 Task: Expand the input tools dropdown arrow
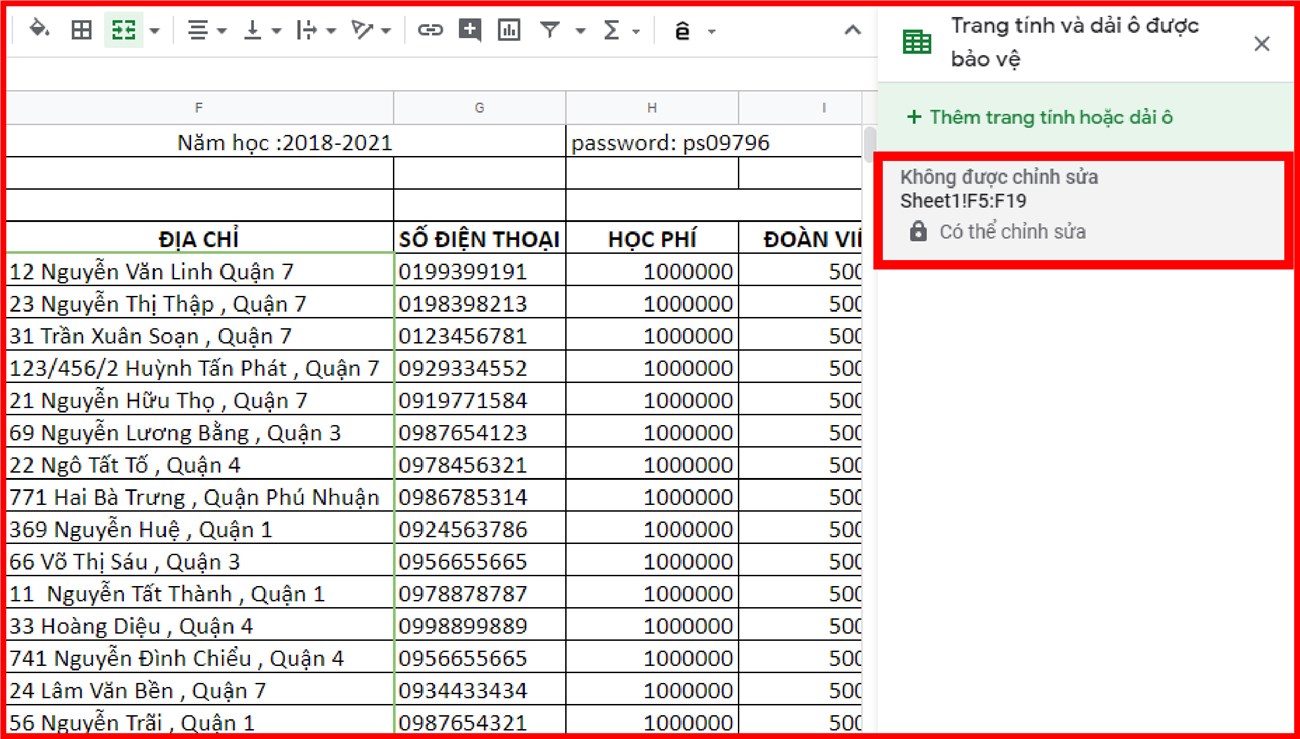click(711, 31)
